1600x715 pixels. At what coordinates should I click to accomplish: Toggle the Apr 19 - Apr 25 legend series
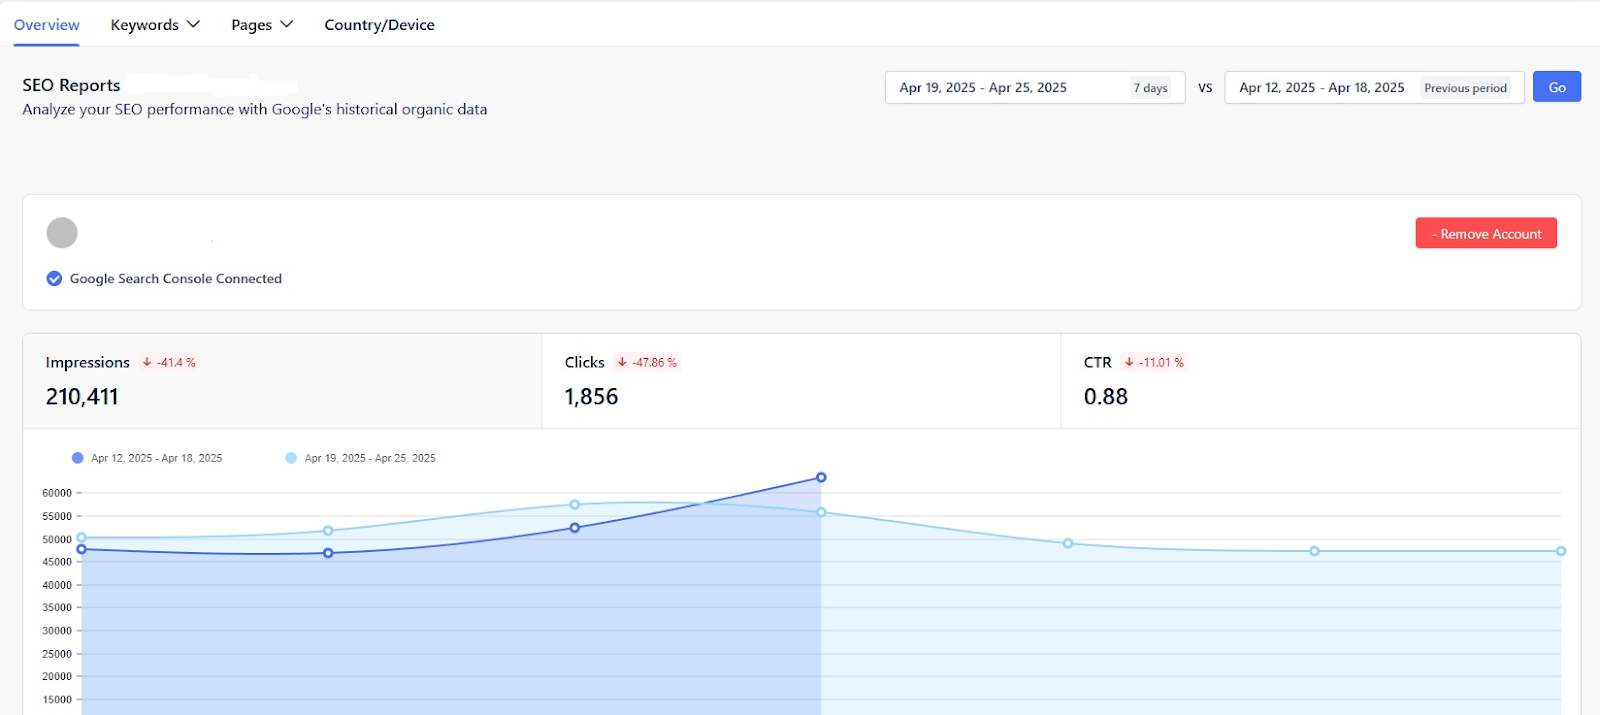click(x=360, y=458)
